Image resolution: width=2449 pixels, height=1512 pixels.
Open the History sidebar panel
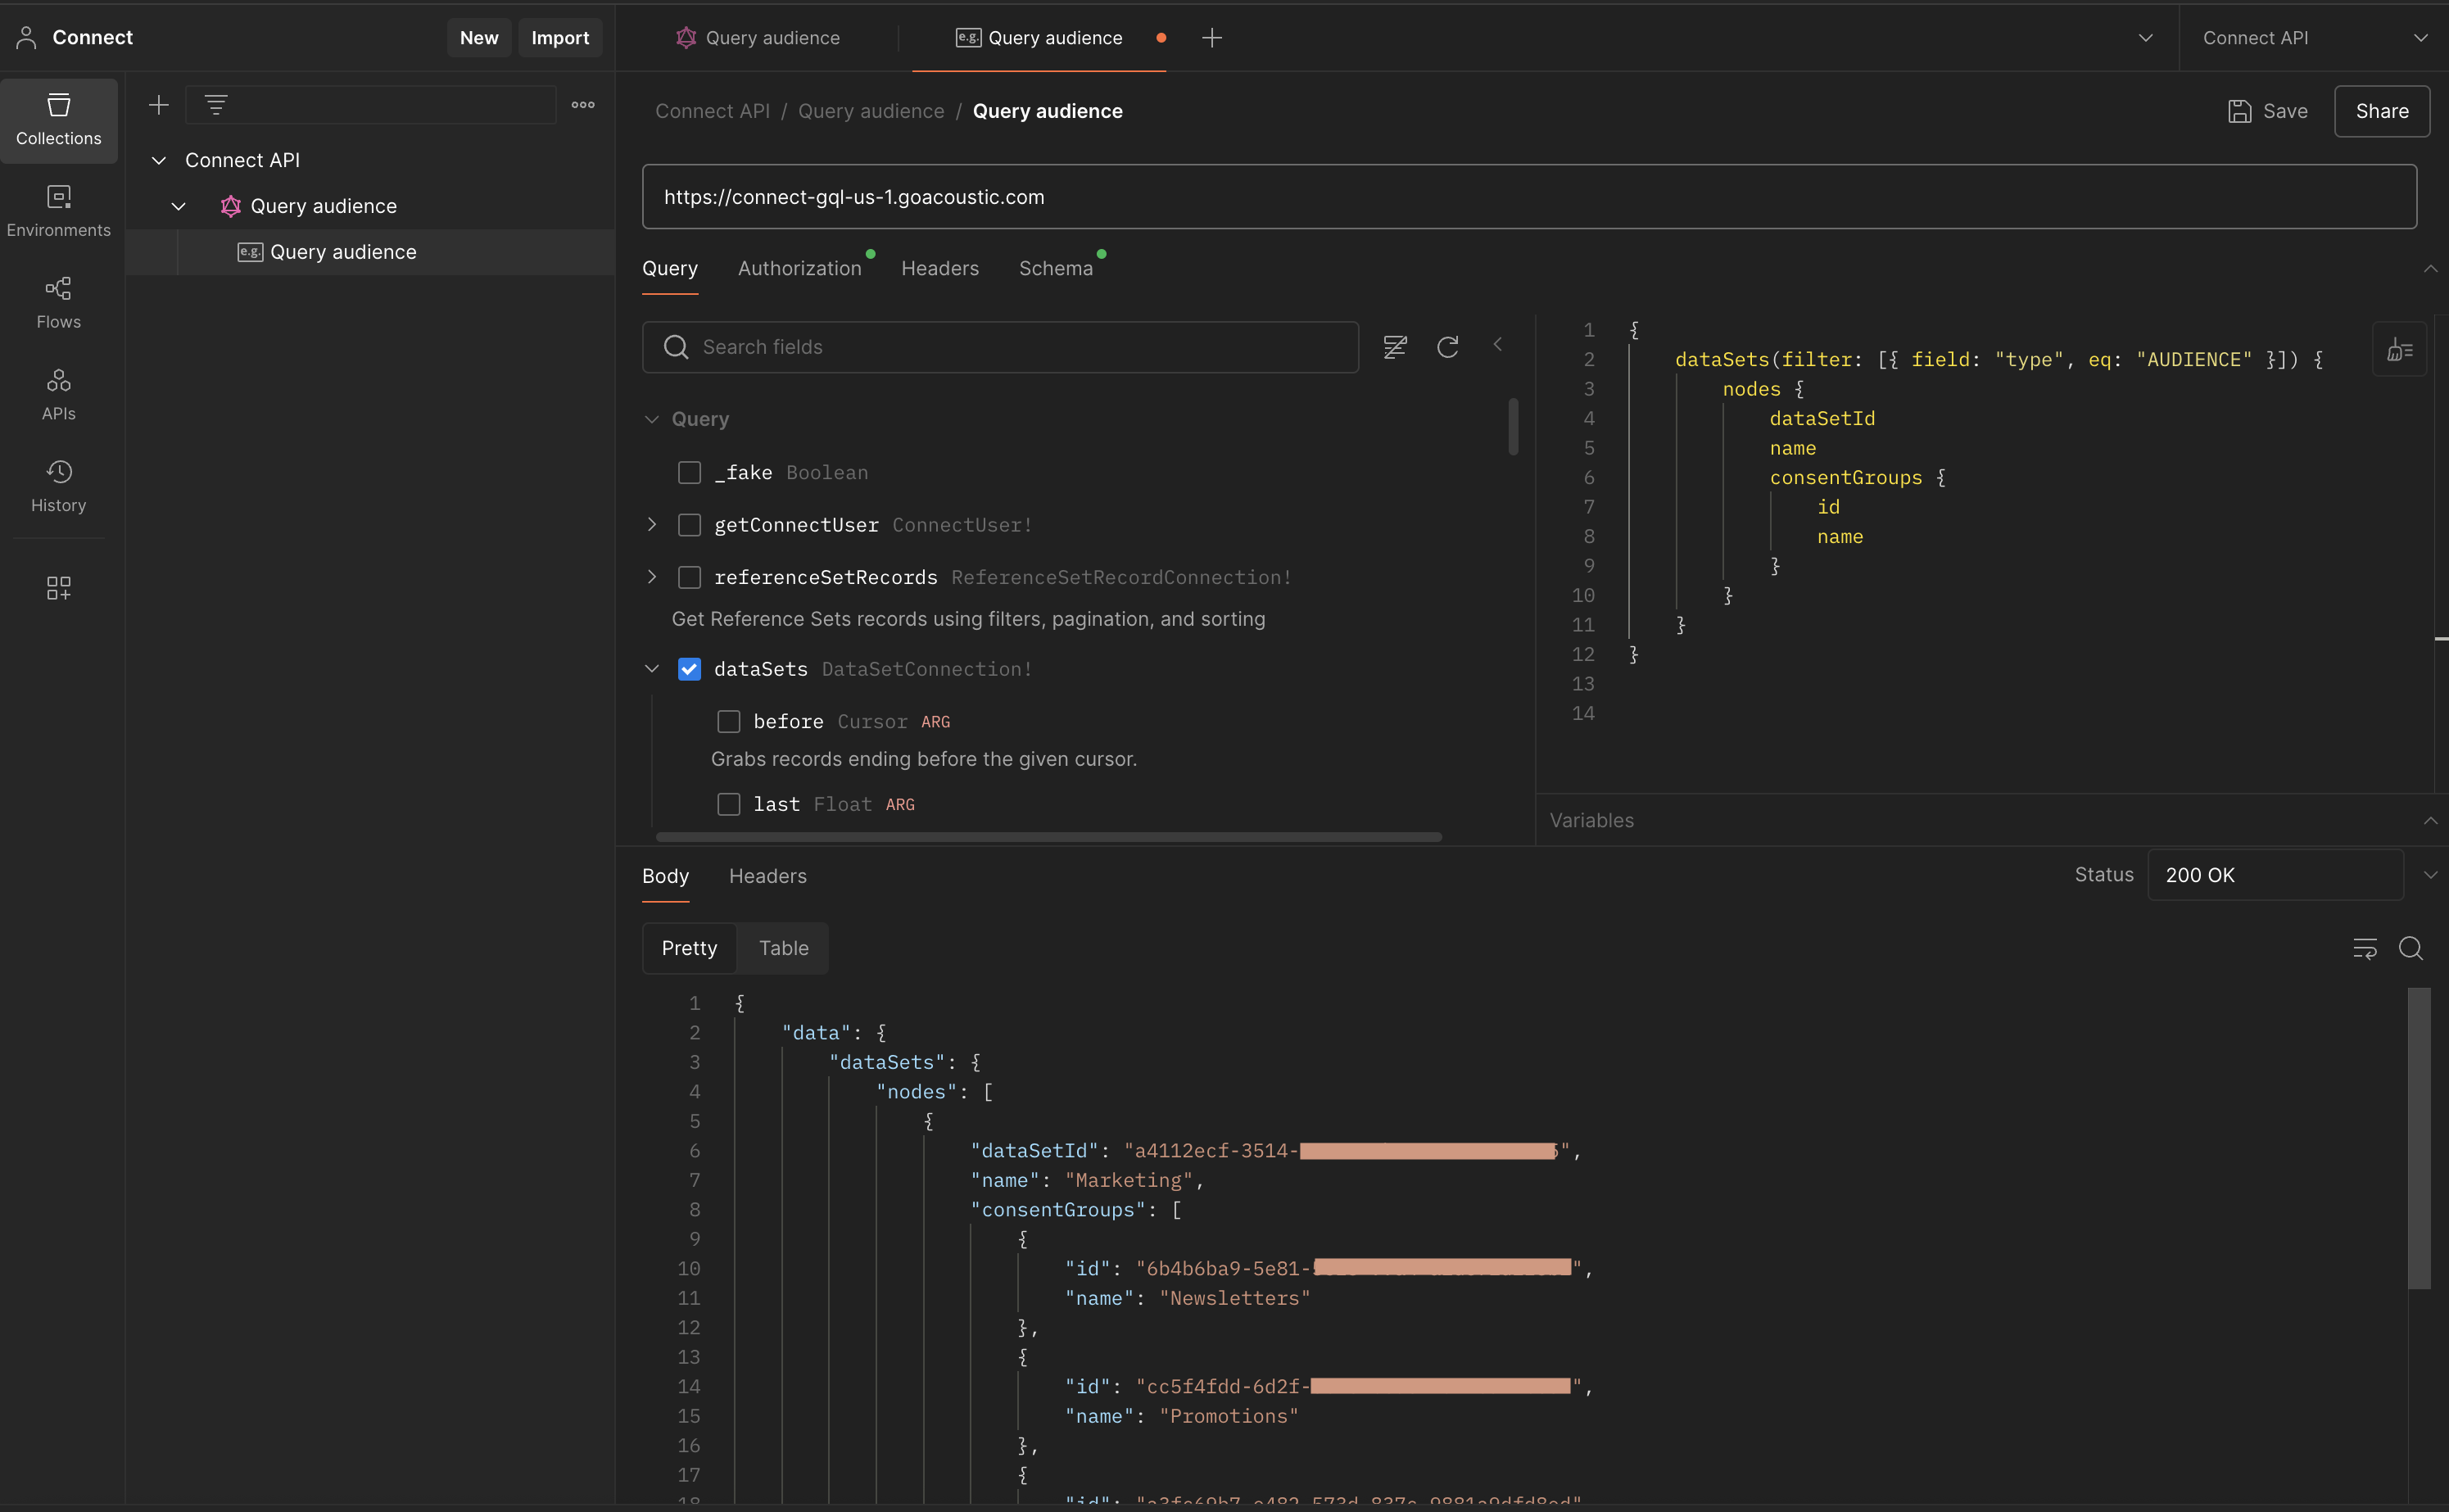point(58,487)
